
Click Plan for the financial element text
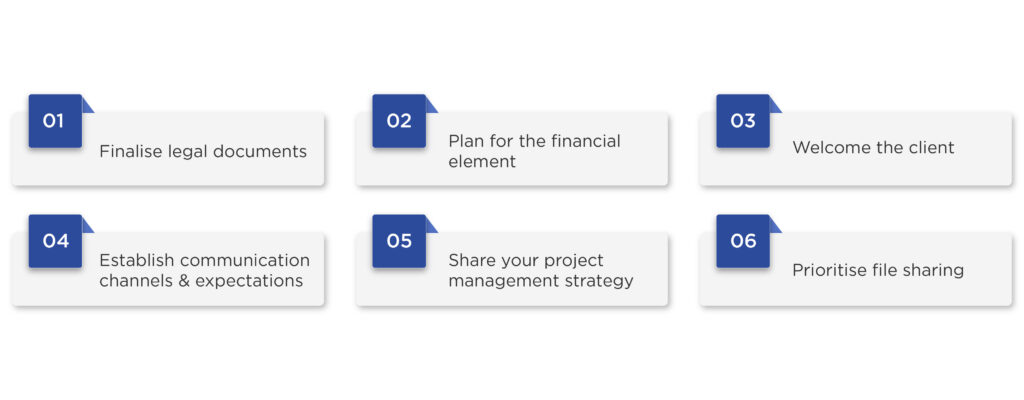[534, 151]
